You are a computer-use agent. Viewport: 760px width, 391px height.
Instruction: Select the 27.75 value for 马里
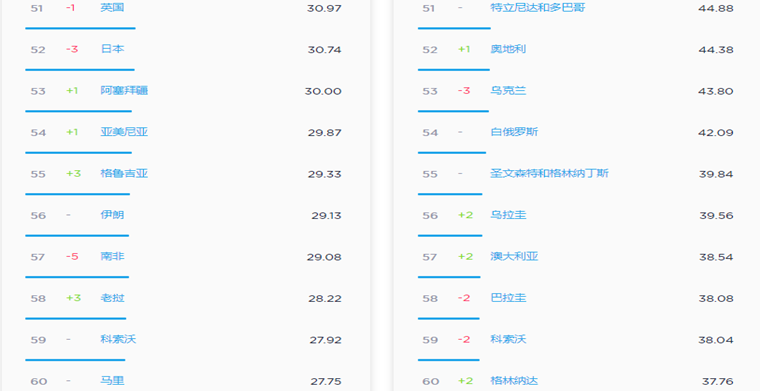pyautogui.click(x=326, y=381)
